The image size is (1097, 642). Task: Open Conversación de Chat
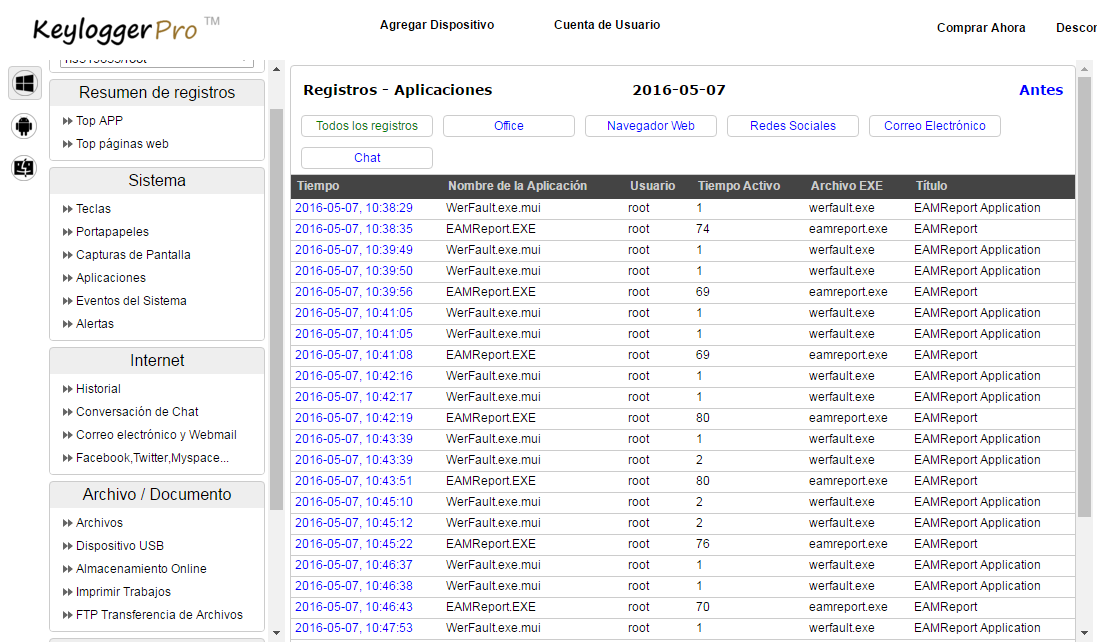[137, 413]
